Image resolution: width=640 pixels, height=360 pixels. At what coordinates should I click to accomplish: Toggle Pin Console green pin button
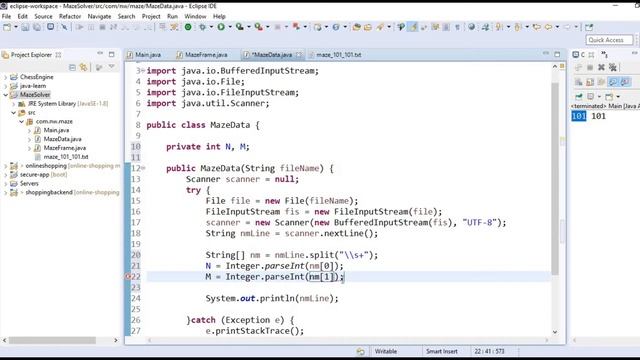pyautogui.click(x=578, y=96)
